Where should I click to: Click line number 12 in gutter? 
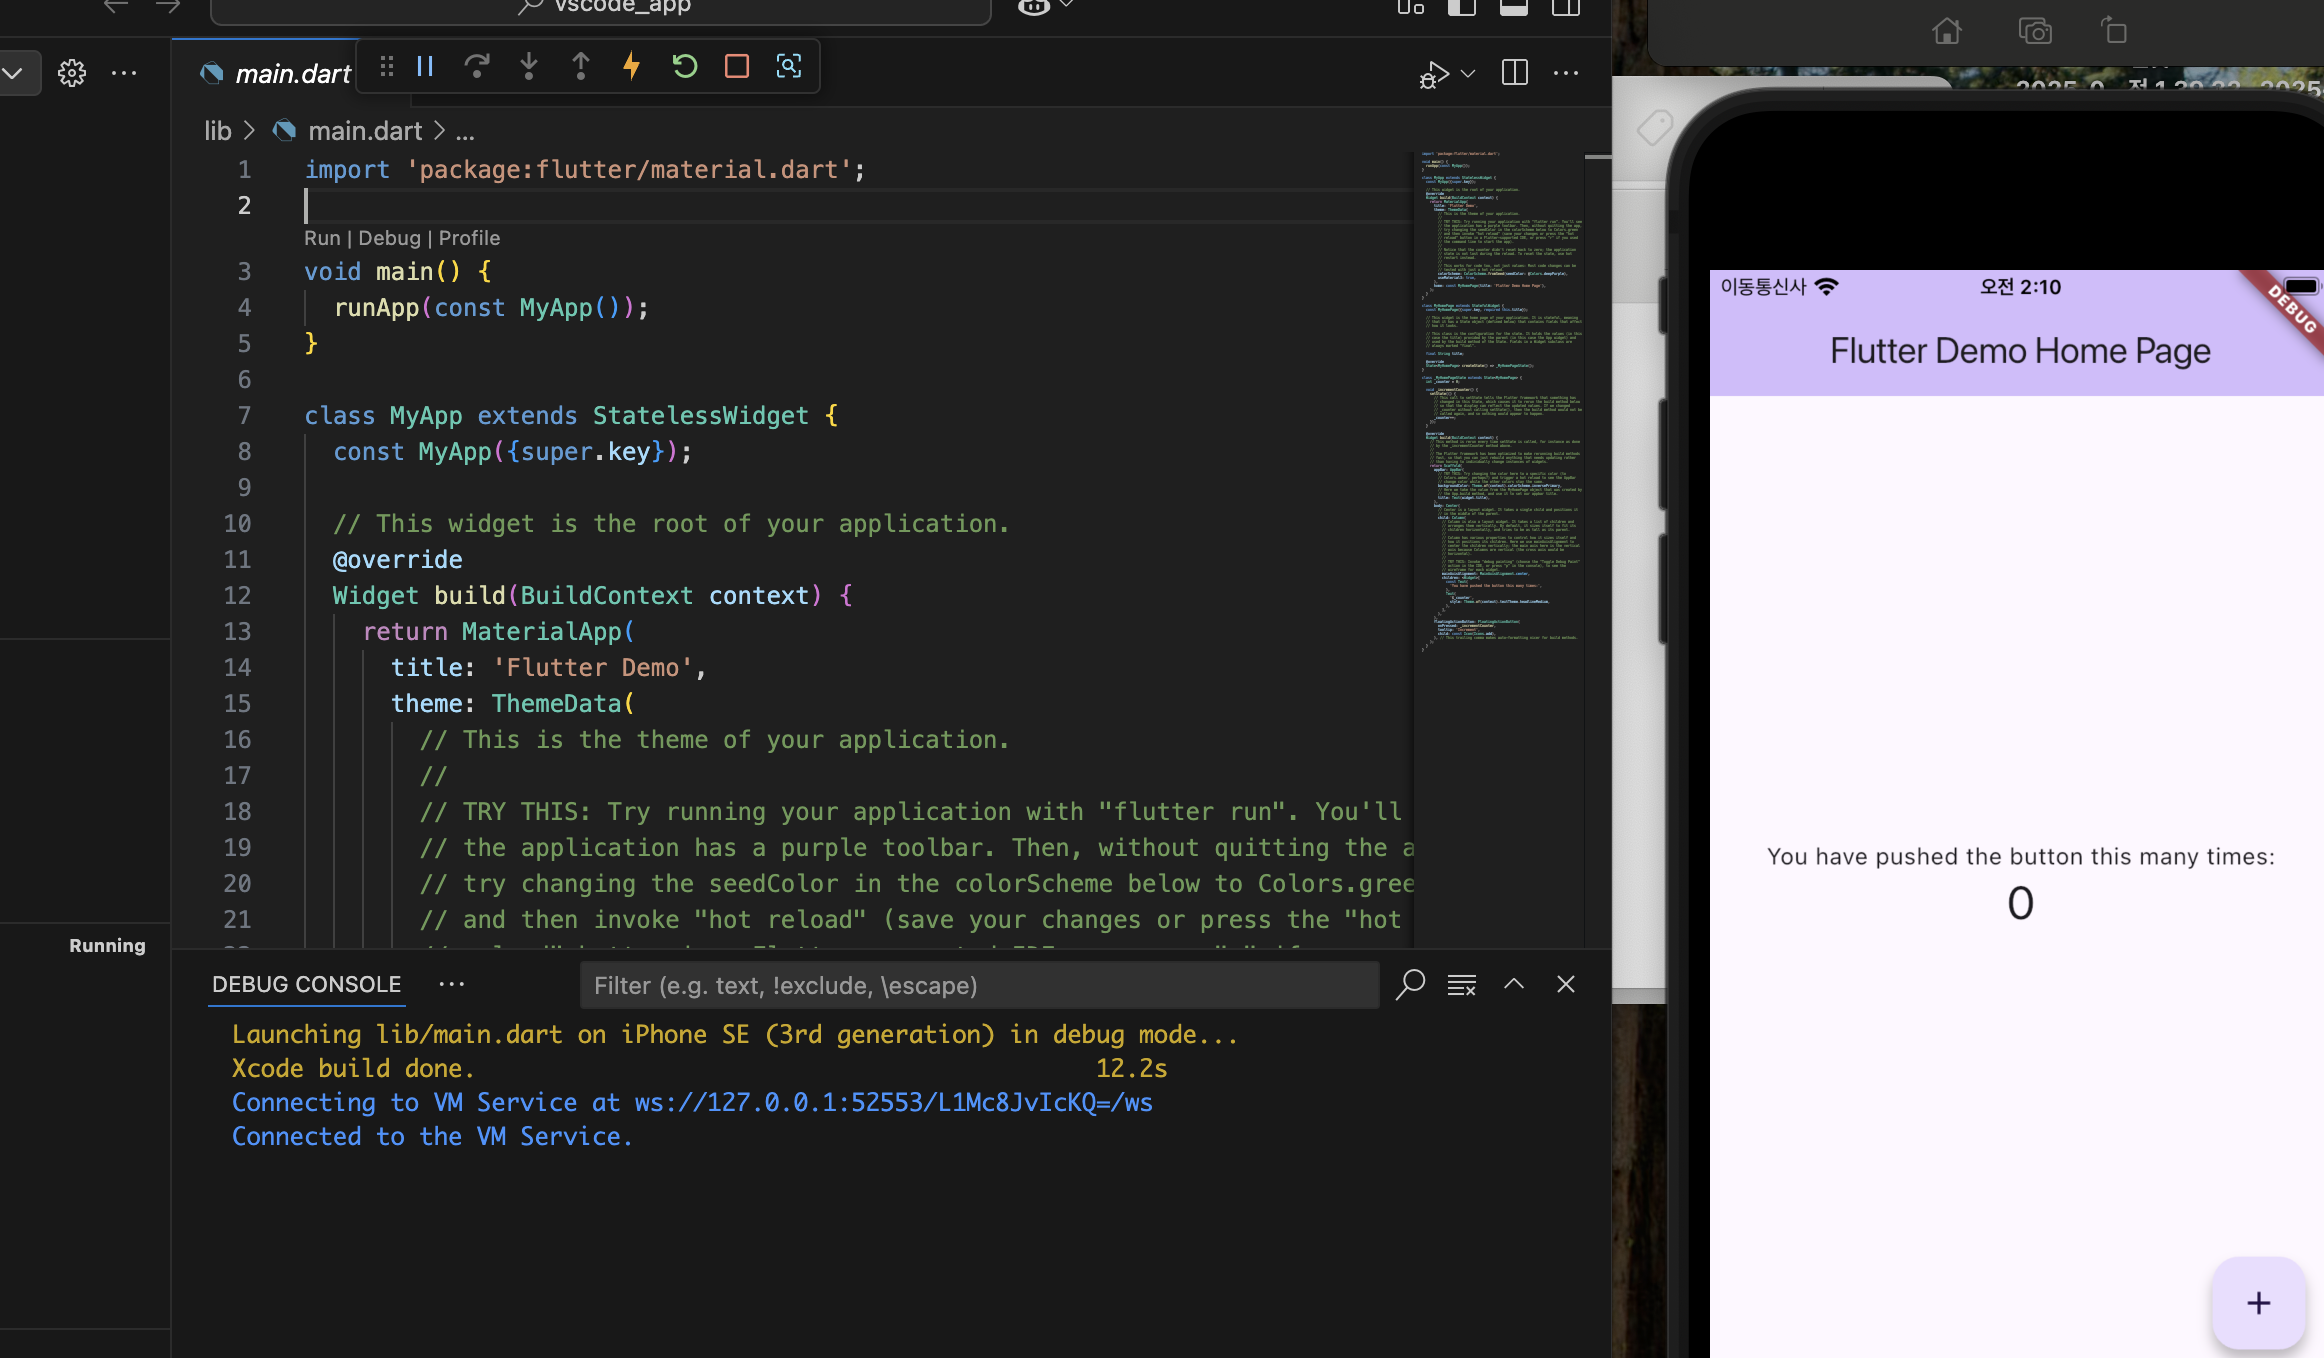click(237, 596)
